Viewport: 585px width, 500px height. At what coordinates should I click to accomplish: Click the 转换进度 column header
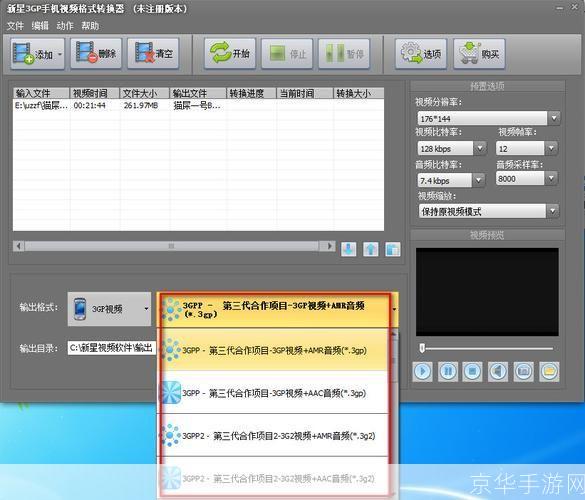(251, 93)
